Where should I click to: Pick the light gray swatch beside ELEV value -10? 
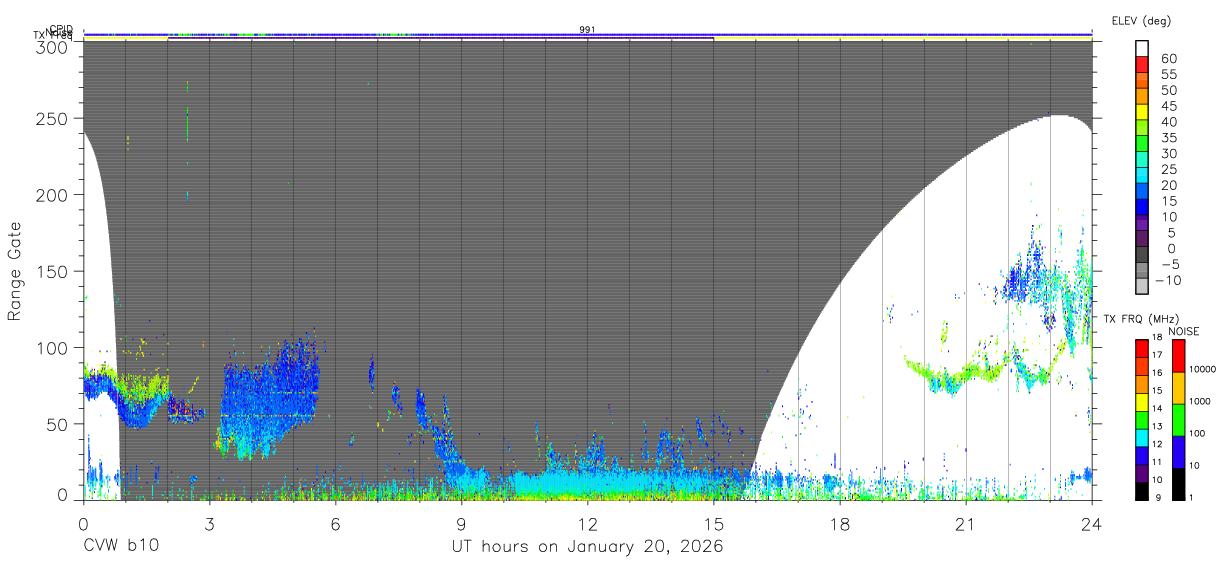coord(1142,286)
